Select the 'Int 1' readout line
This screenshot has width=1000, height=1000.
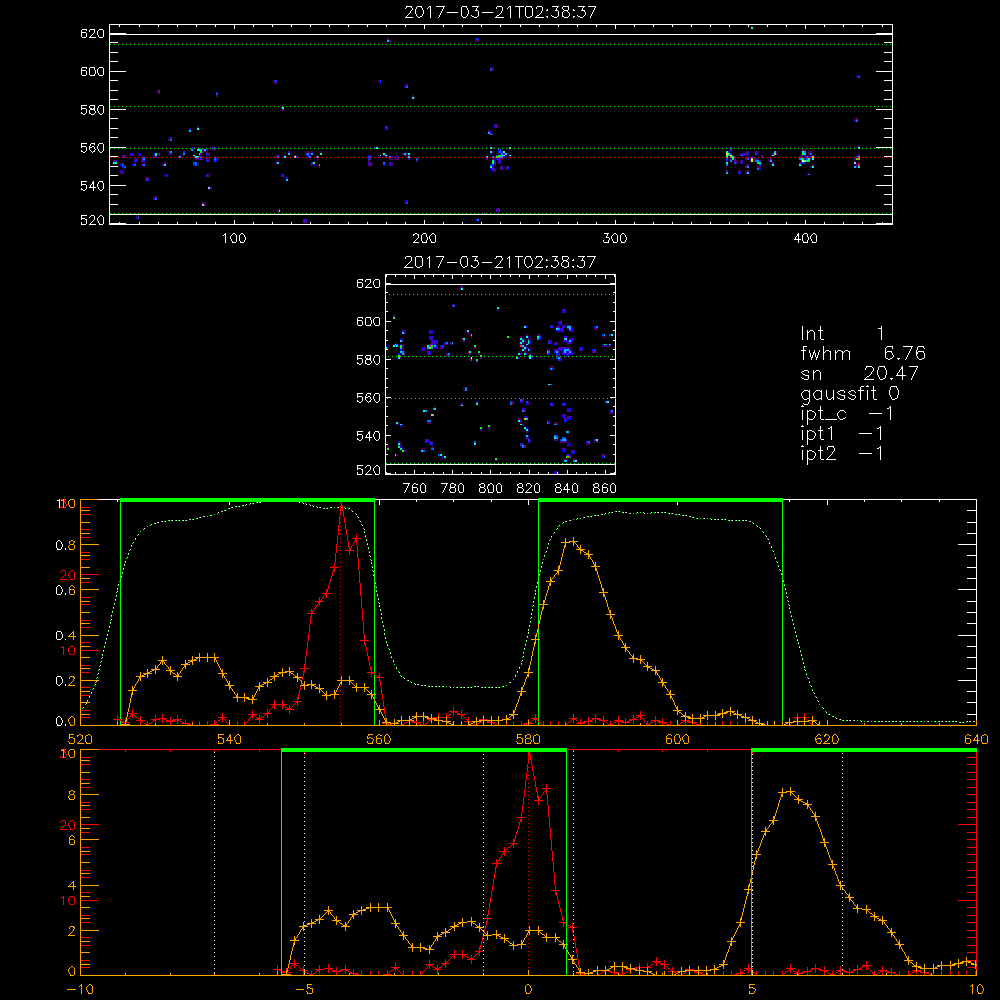coord(842,334)
